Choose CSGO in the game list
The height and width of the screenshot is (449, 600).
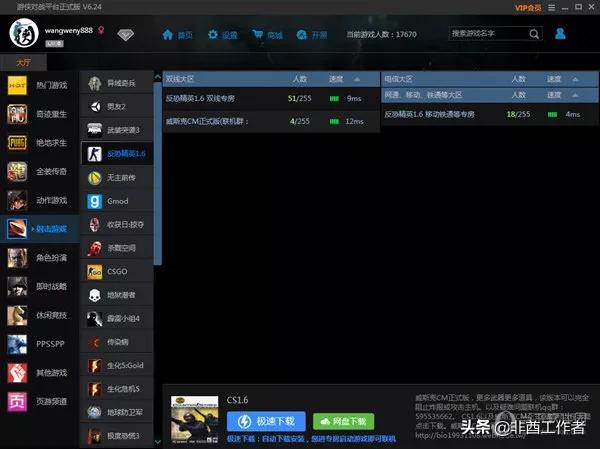pos(117,271)
